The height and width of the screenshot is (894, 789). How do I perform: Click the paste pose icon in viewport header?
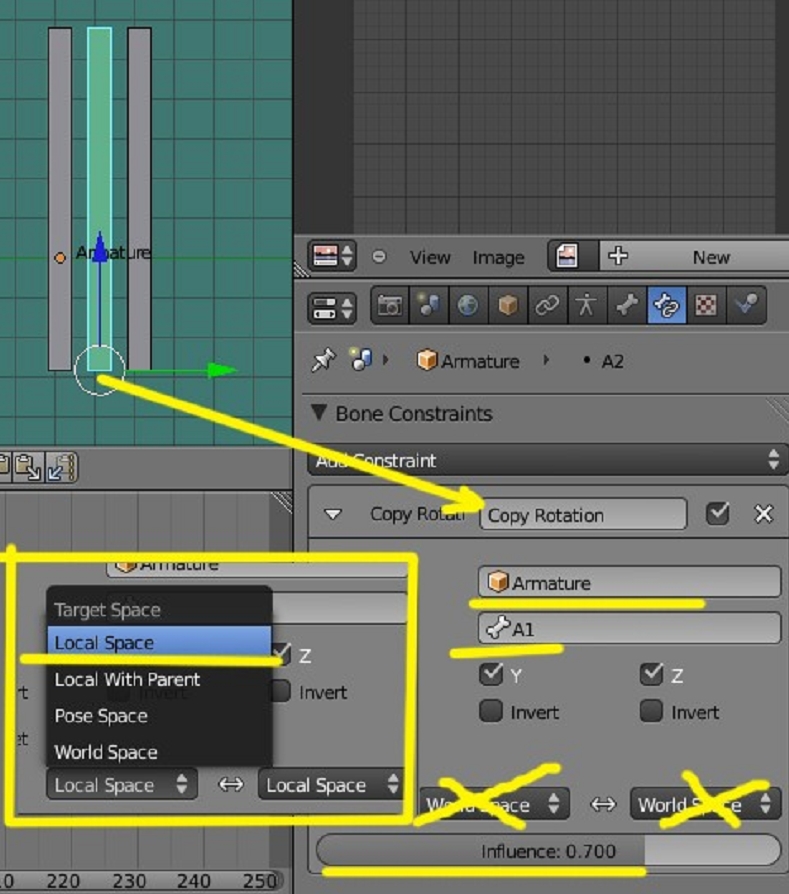(x=27, y=467)
